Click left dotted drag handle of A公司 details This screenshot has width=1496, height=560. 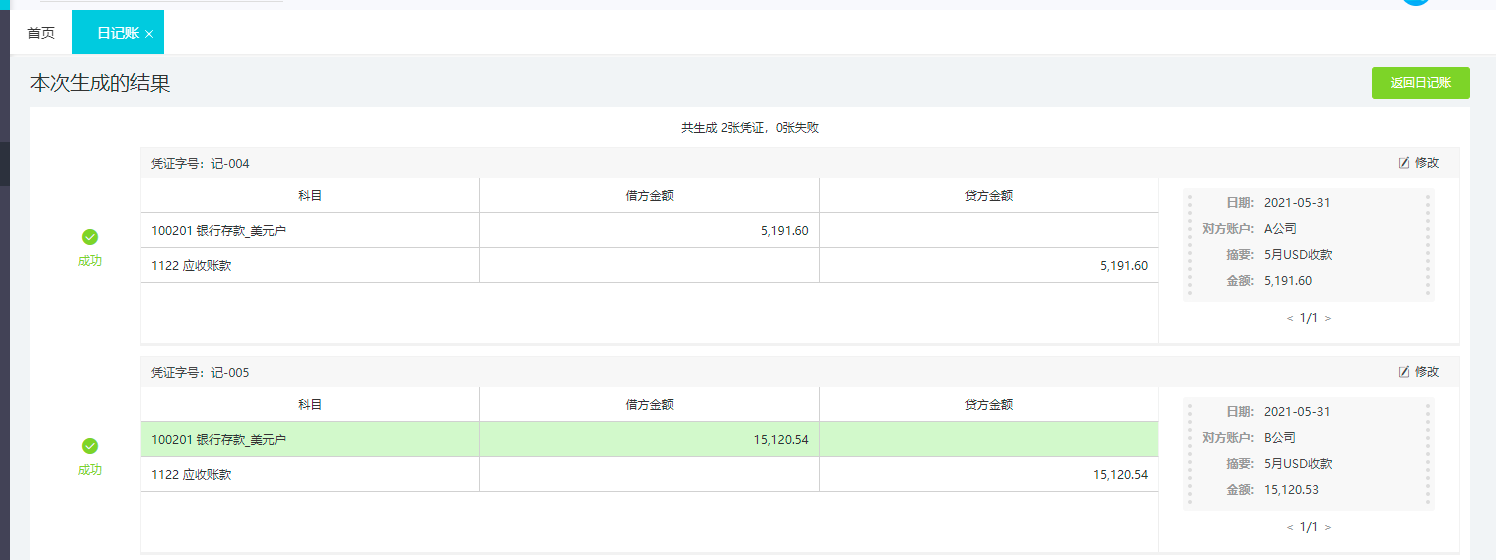coord(1190,245)
